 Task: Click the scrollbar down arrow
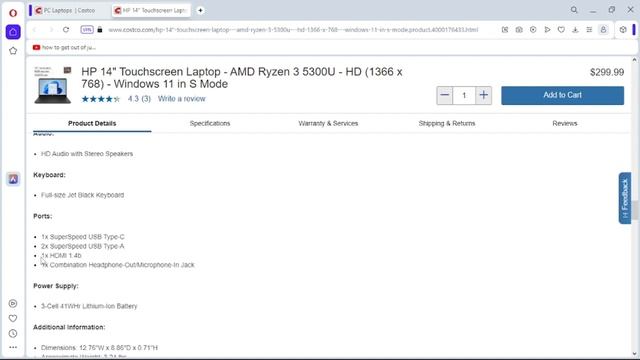click(x=634, y=354)
